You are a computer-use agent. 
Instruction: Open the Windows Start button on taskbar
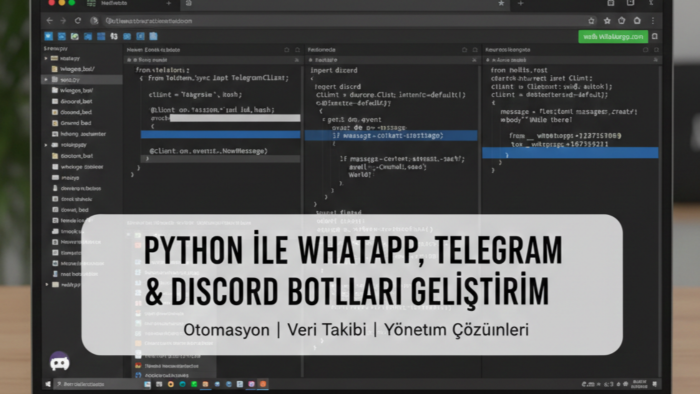(x=48, y=384)
